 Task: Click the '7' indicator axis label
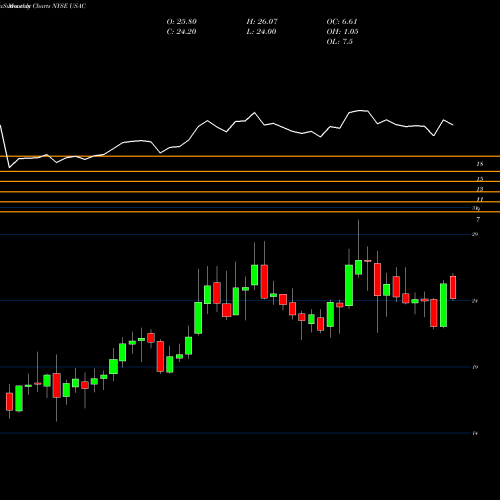point(478,220)
